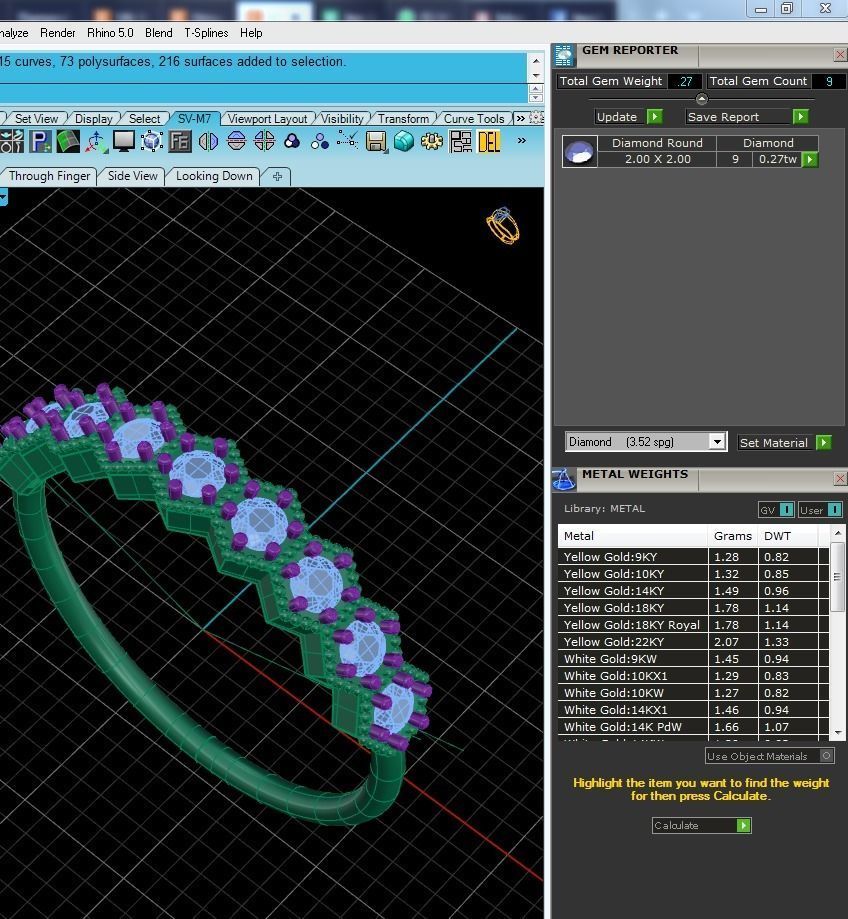
Task: Click the floppy disk save icon
Action: [x=376, y=142]
